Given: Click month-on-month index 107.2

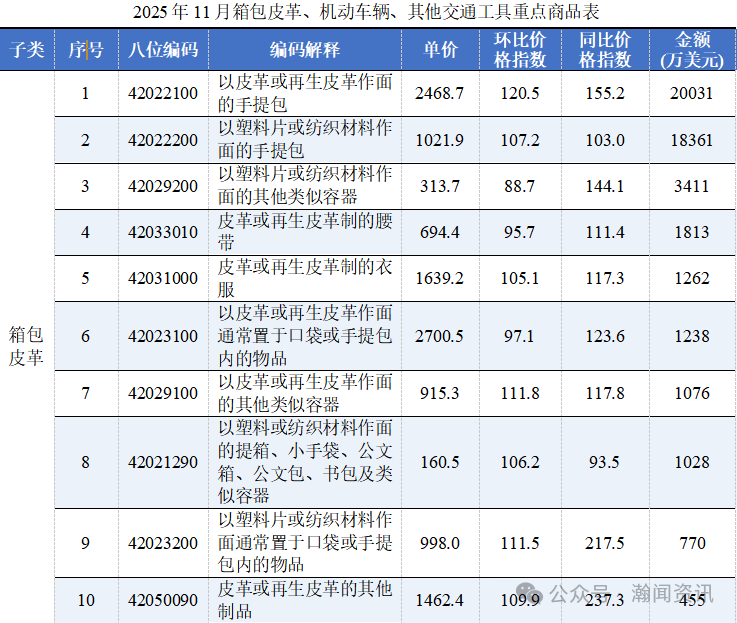Looking at the screenshot, I should 520,140.
